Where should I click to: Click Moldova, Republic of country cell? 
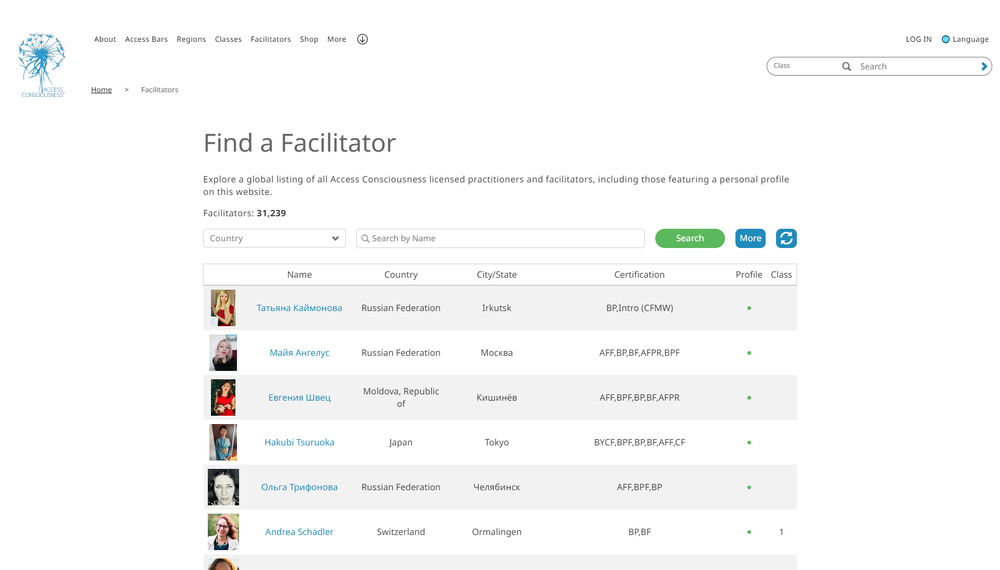pyautogui.click(x=401, y=397)
